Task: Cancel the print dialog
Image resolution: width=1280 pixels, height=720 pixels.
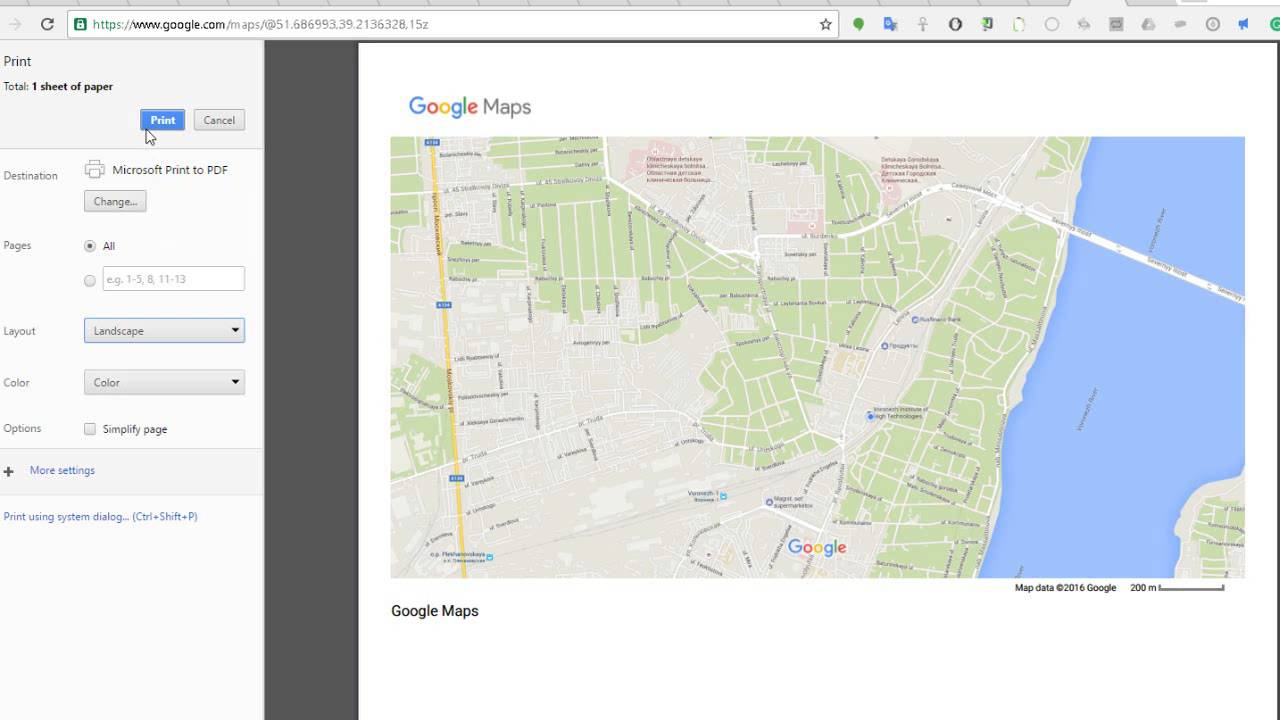Action: tap(219, 120)
